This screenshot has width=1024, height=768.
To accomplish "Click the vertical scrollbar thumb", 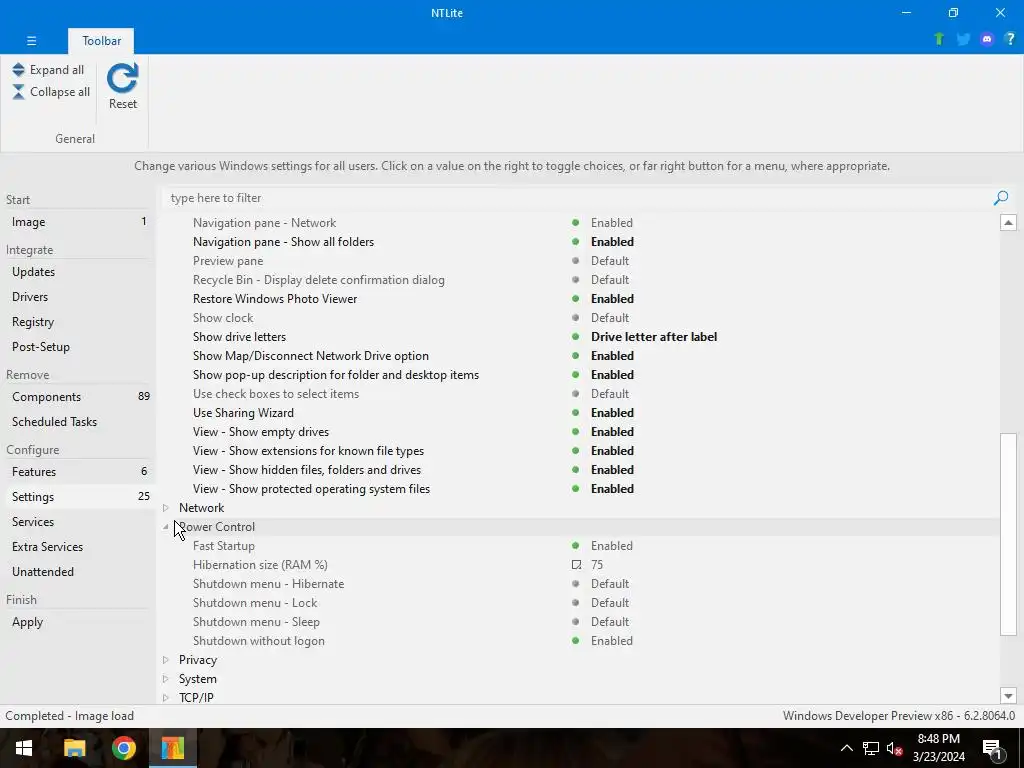I will point(1008,534).
